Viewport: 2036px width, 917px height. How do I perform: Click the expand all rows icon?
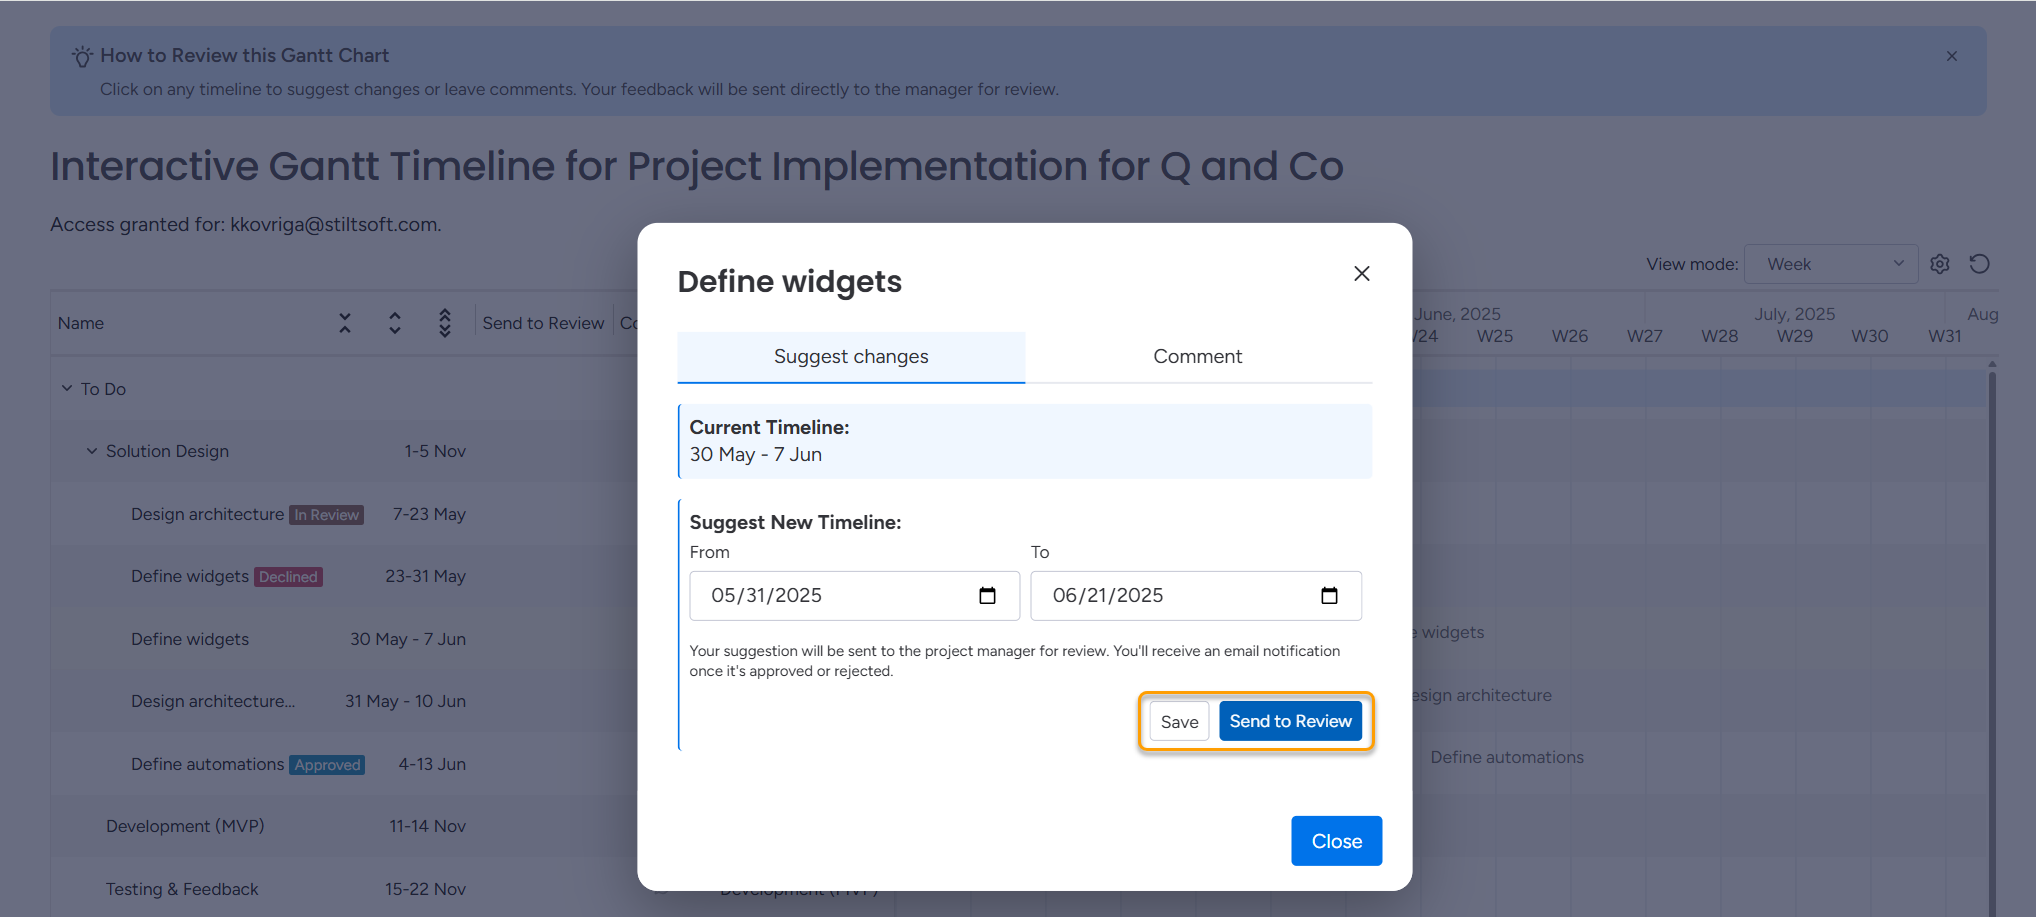tap(395, 323)
